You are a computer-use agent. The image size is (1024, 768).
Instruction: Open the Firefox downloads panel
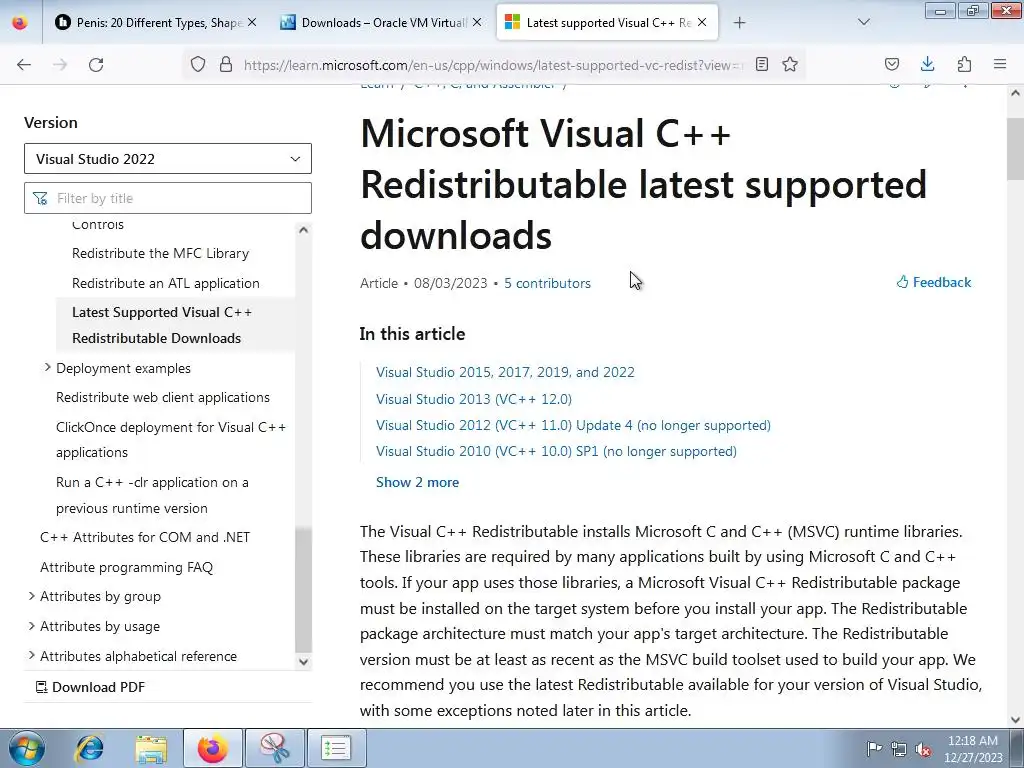[x=927, y=64]
